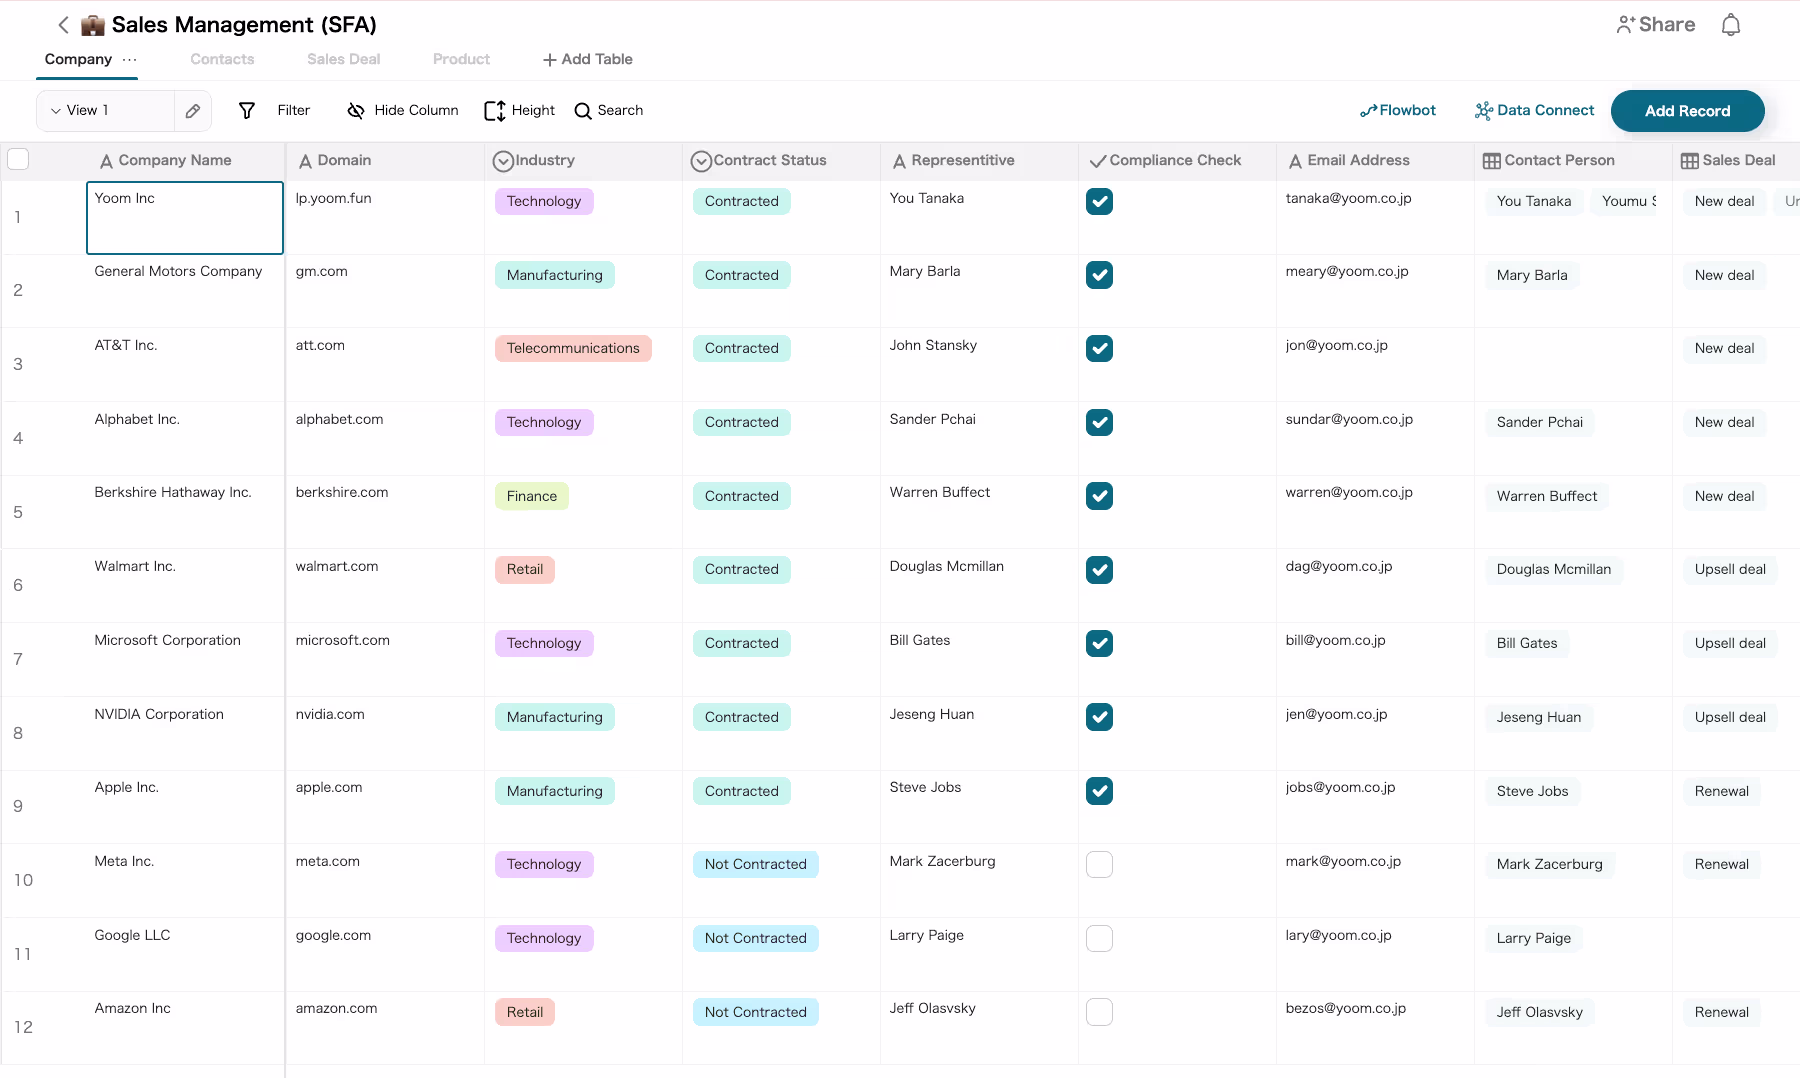This screenshot has height=1078, width=1800.
Task: Switch to the Contacts tab
Action: click(222, 59)
